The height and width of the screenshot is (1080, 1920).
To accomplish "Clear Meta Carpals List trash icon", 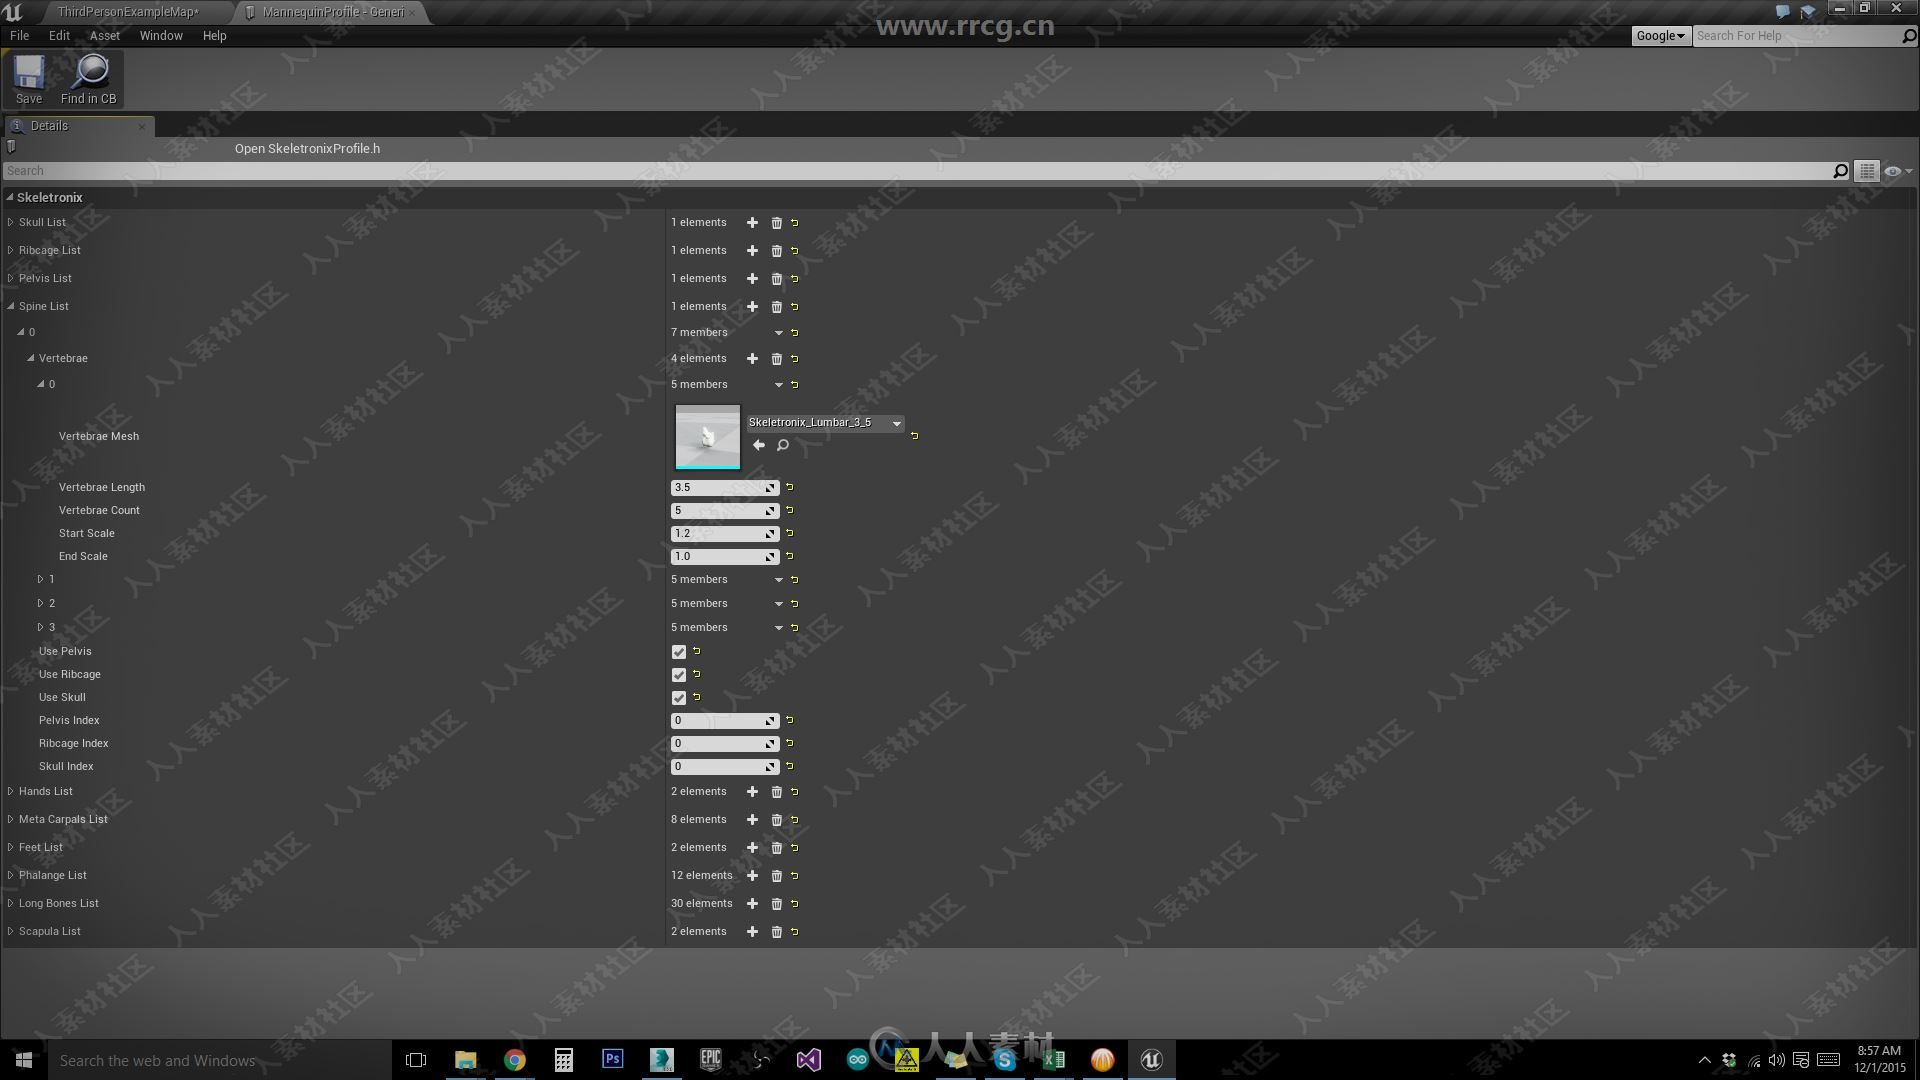I will (776, 820).
